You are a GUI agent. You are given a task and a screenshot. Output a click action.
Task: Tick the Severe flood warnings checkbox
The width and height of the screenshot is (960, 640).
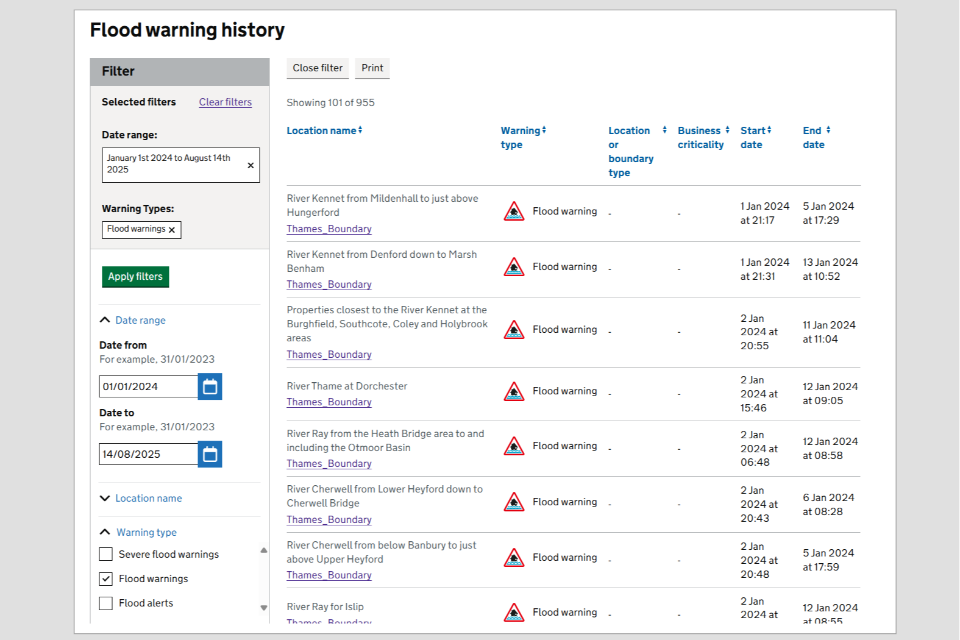point(106,555)
